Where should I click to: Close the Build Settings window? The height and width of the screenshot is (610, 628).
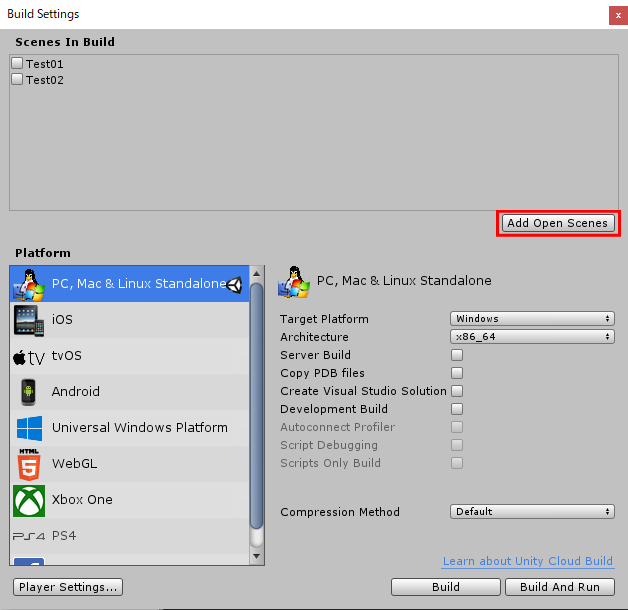618,16
